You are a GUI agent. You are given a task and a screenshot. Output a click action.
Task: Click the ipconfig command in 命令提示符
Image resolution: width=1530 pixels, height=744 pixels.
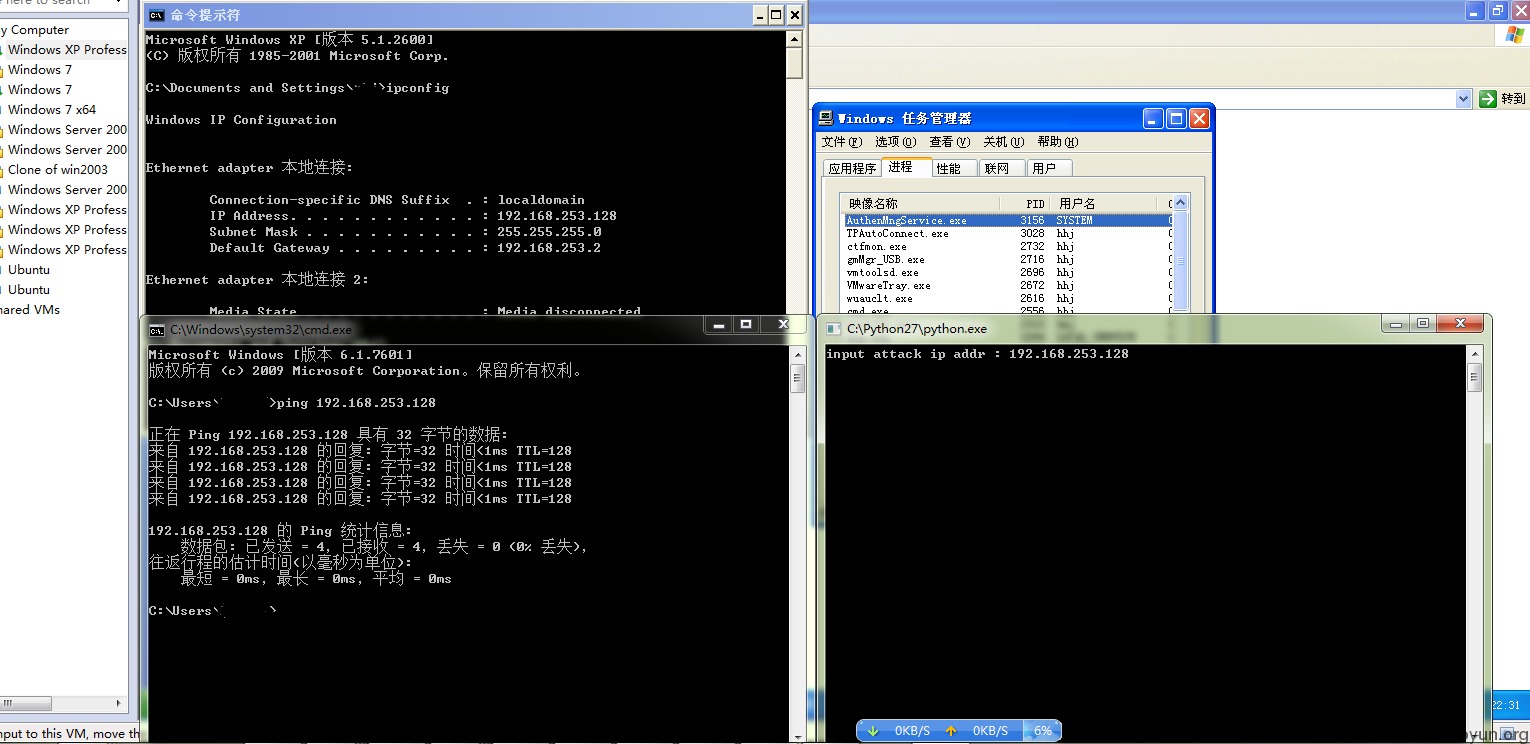(x=417, y=88)
